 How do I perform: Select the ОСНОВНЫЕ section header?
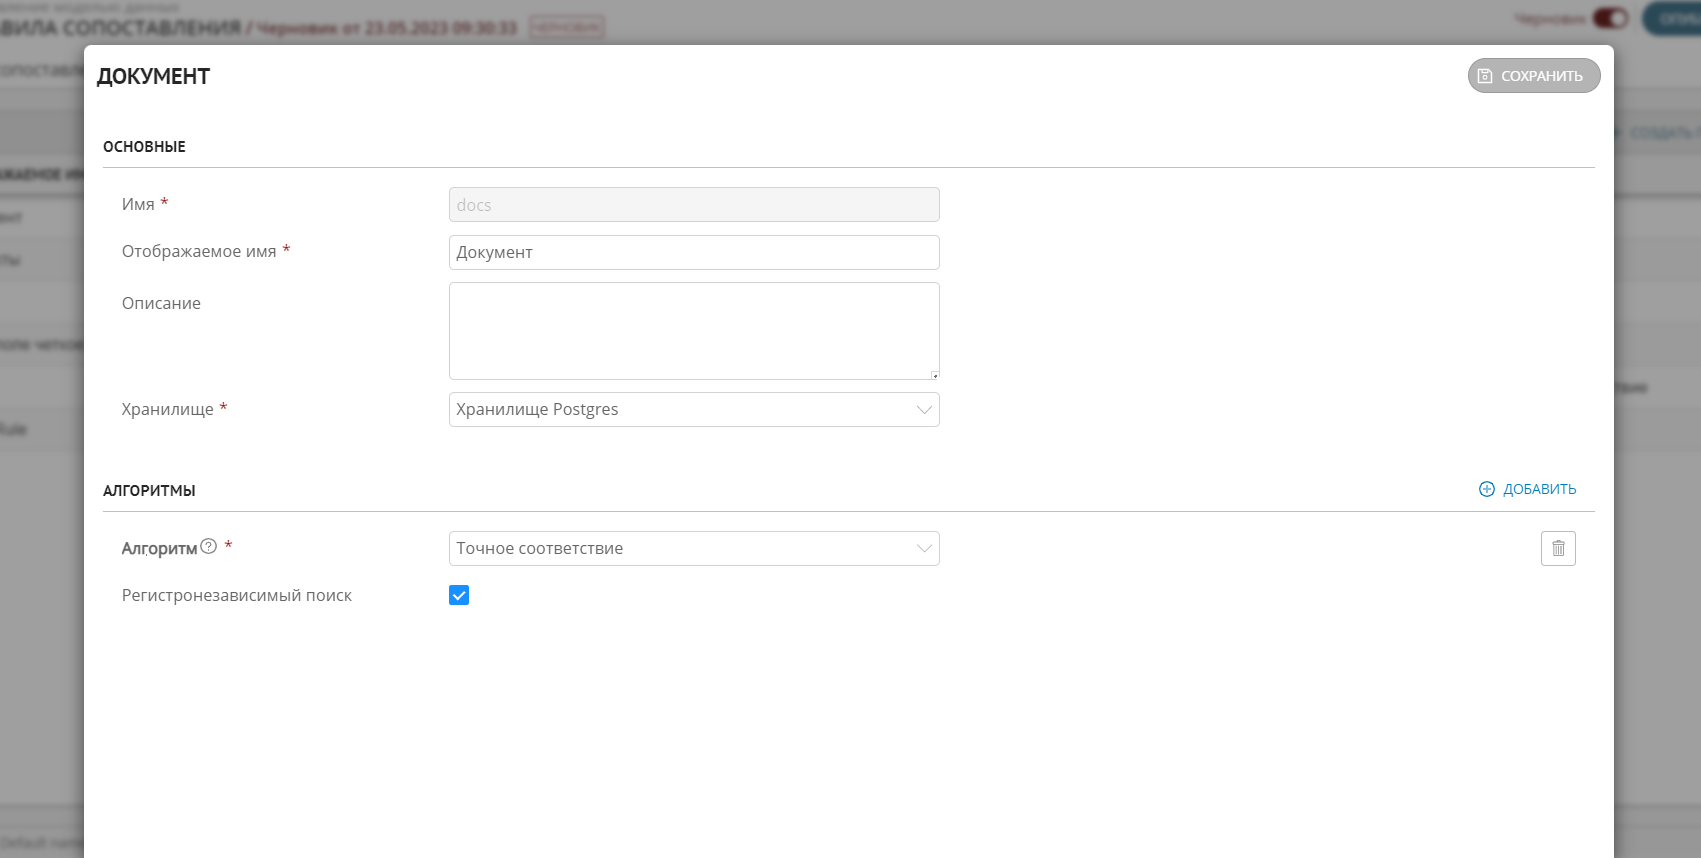click(144, 147)
